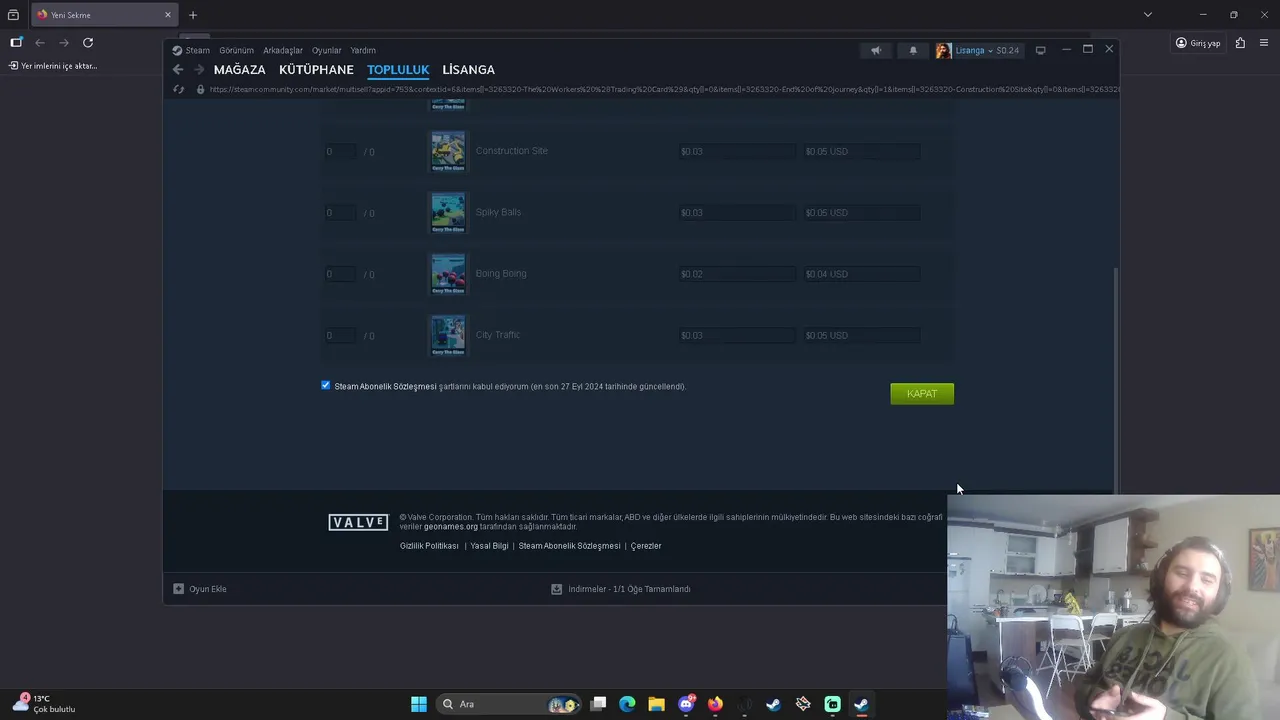Open Steam notifications bell
Image resolution: width=1280 pixels, height=720 pixels.
click(913, 50)
